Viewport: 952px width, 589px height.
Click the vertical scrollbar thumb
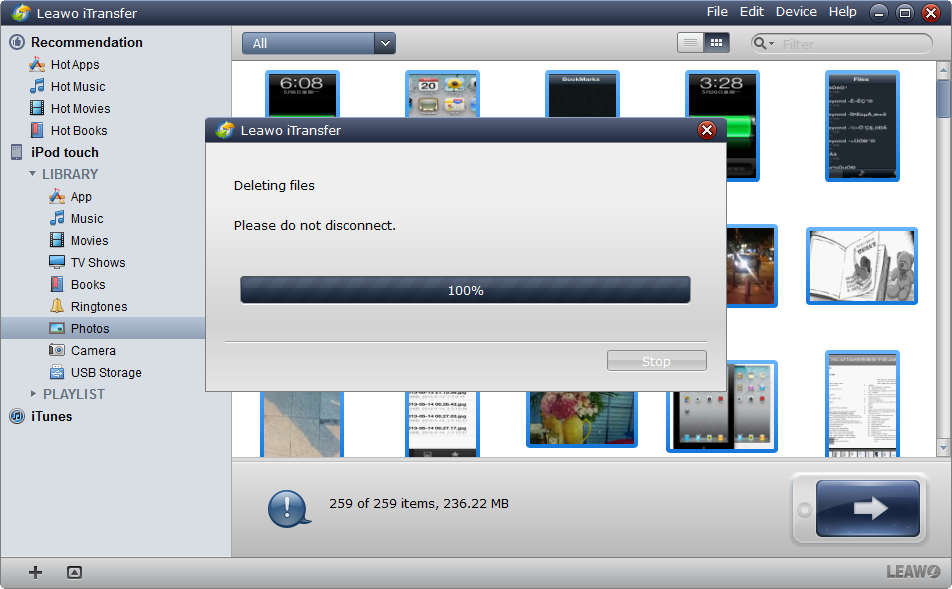click(943, 99)
